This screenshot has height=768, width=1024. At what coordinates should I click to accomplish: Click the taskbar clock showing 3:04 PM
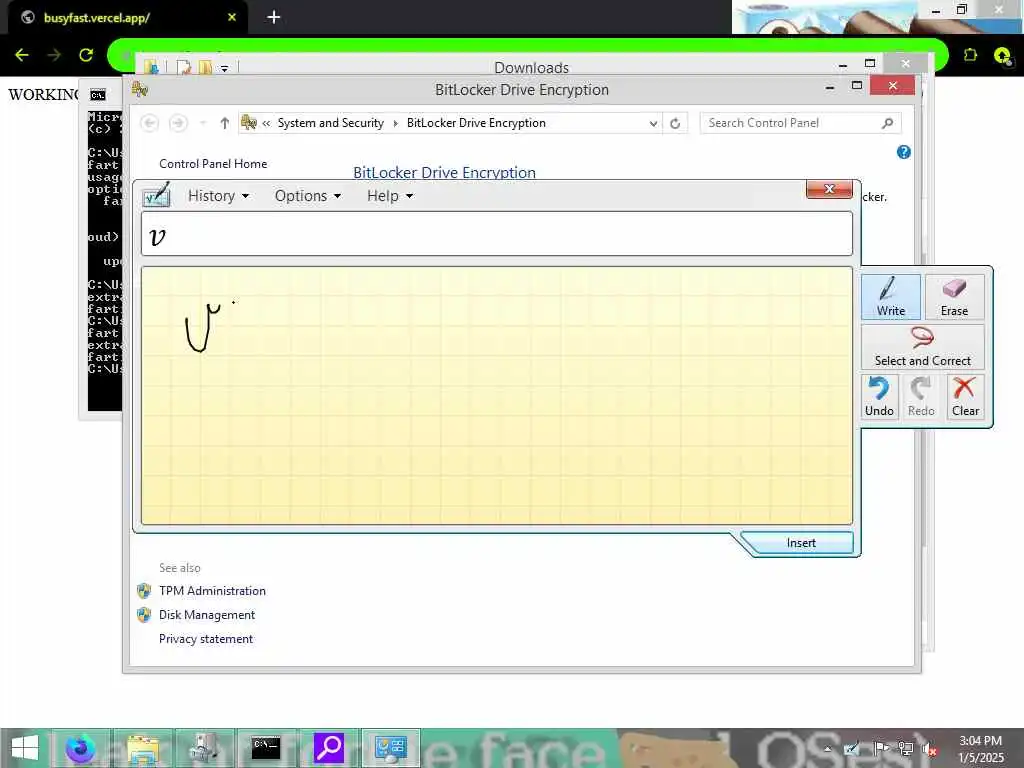(980, 748)
